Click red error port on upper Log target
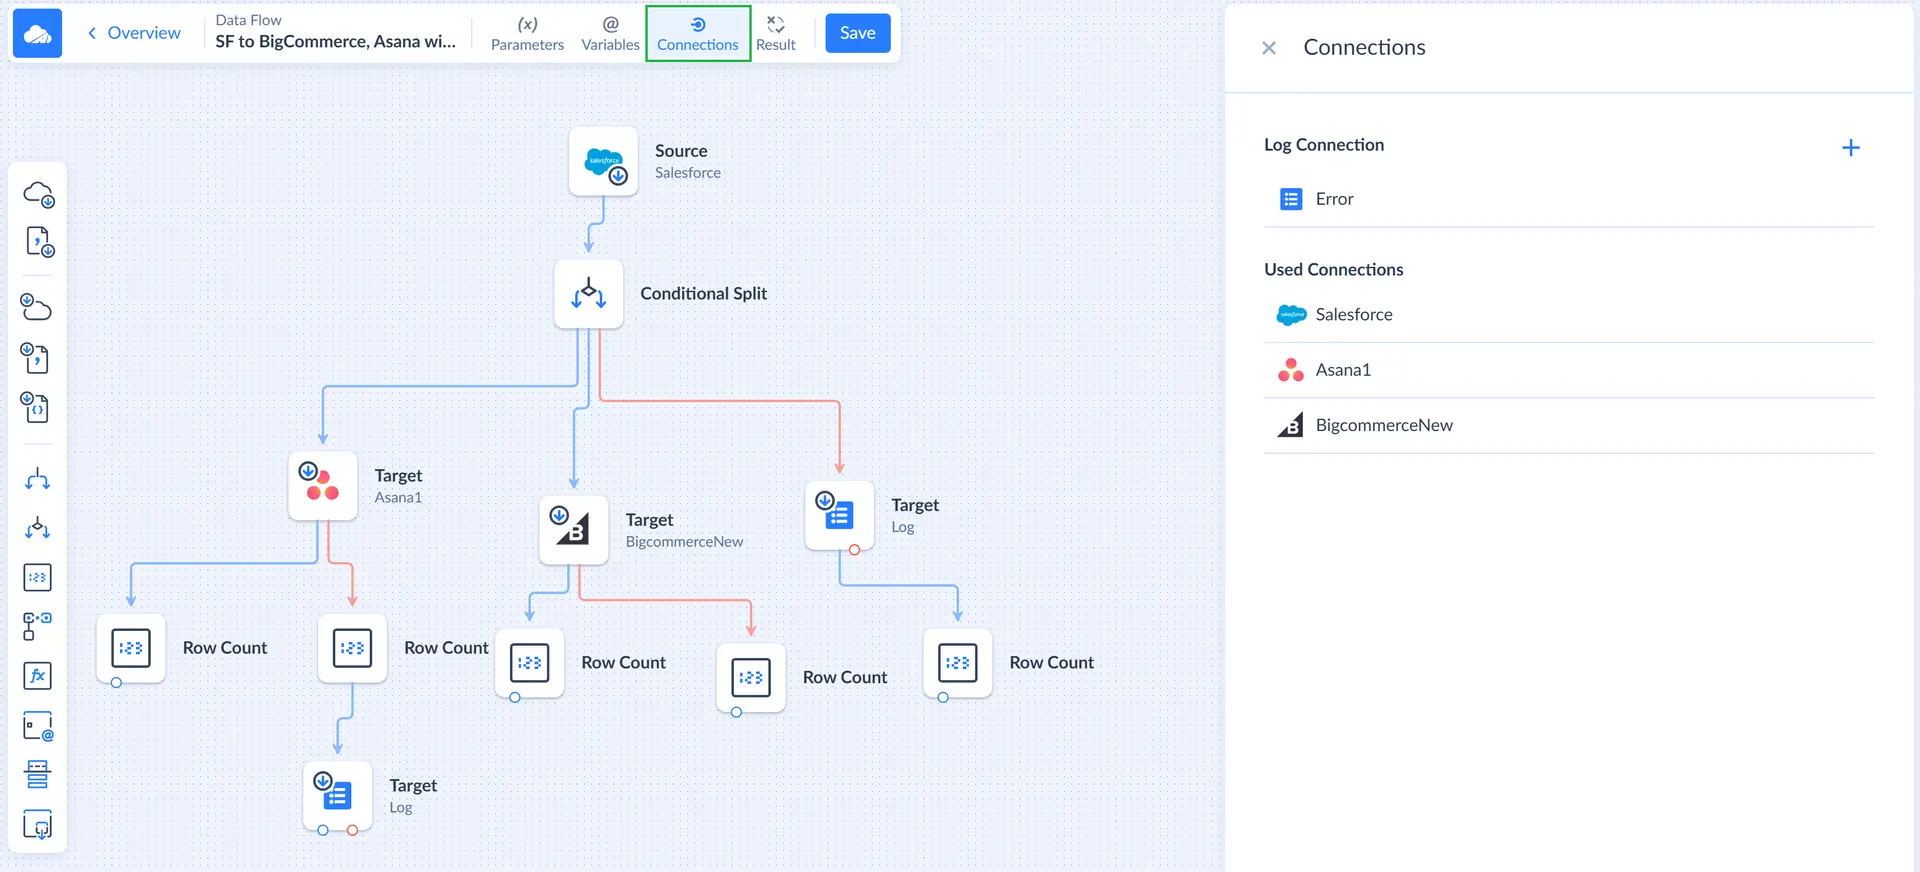1920x872 pixels. (x=855, y=550)
